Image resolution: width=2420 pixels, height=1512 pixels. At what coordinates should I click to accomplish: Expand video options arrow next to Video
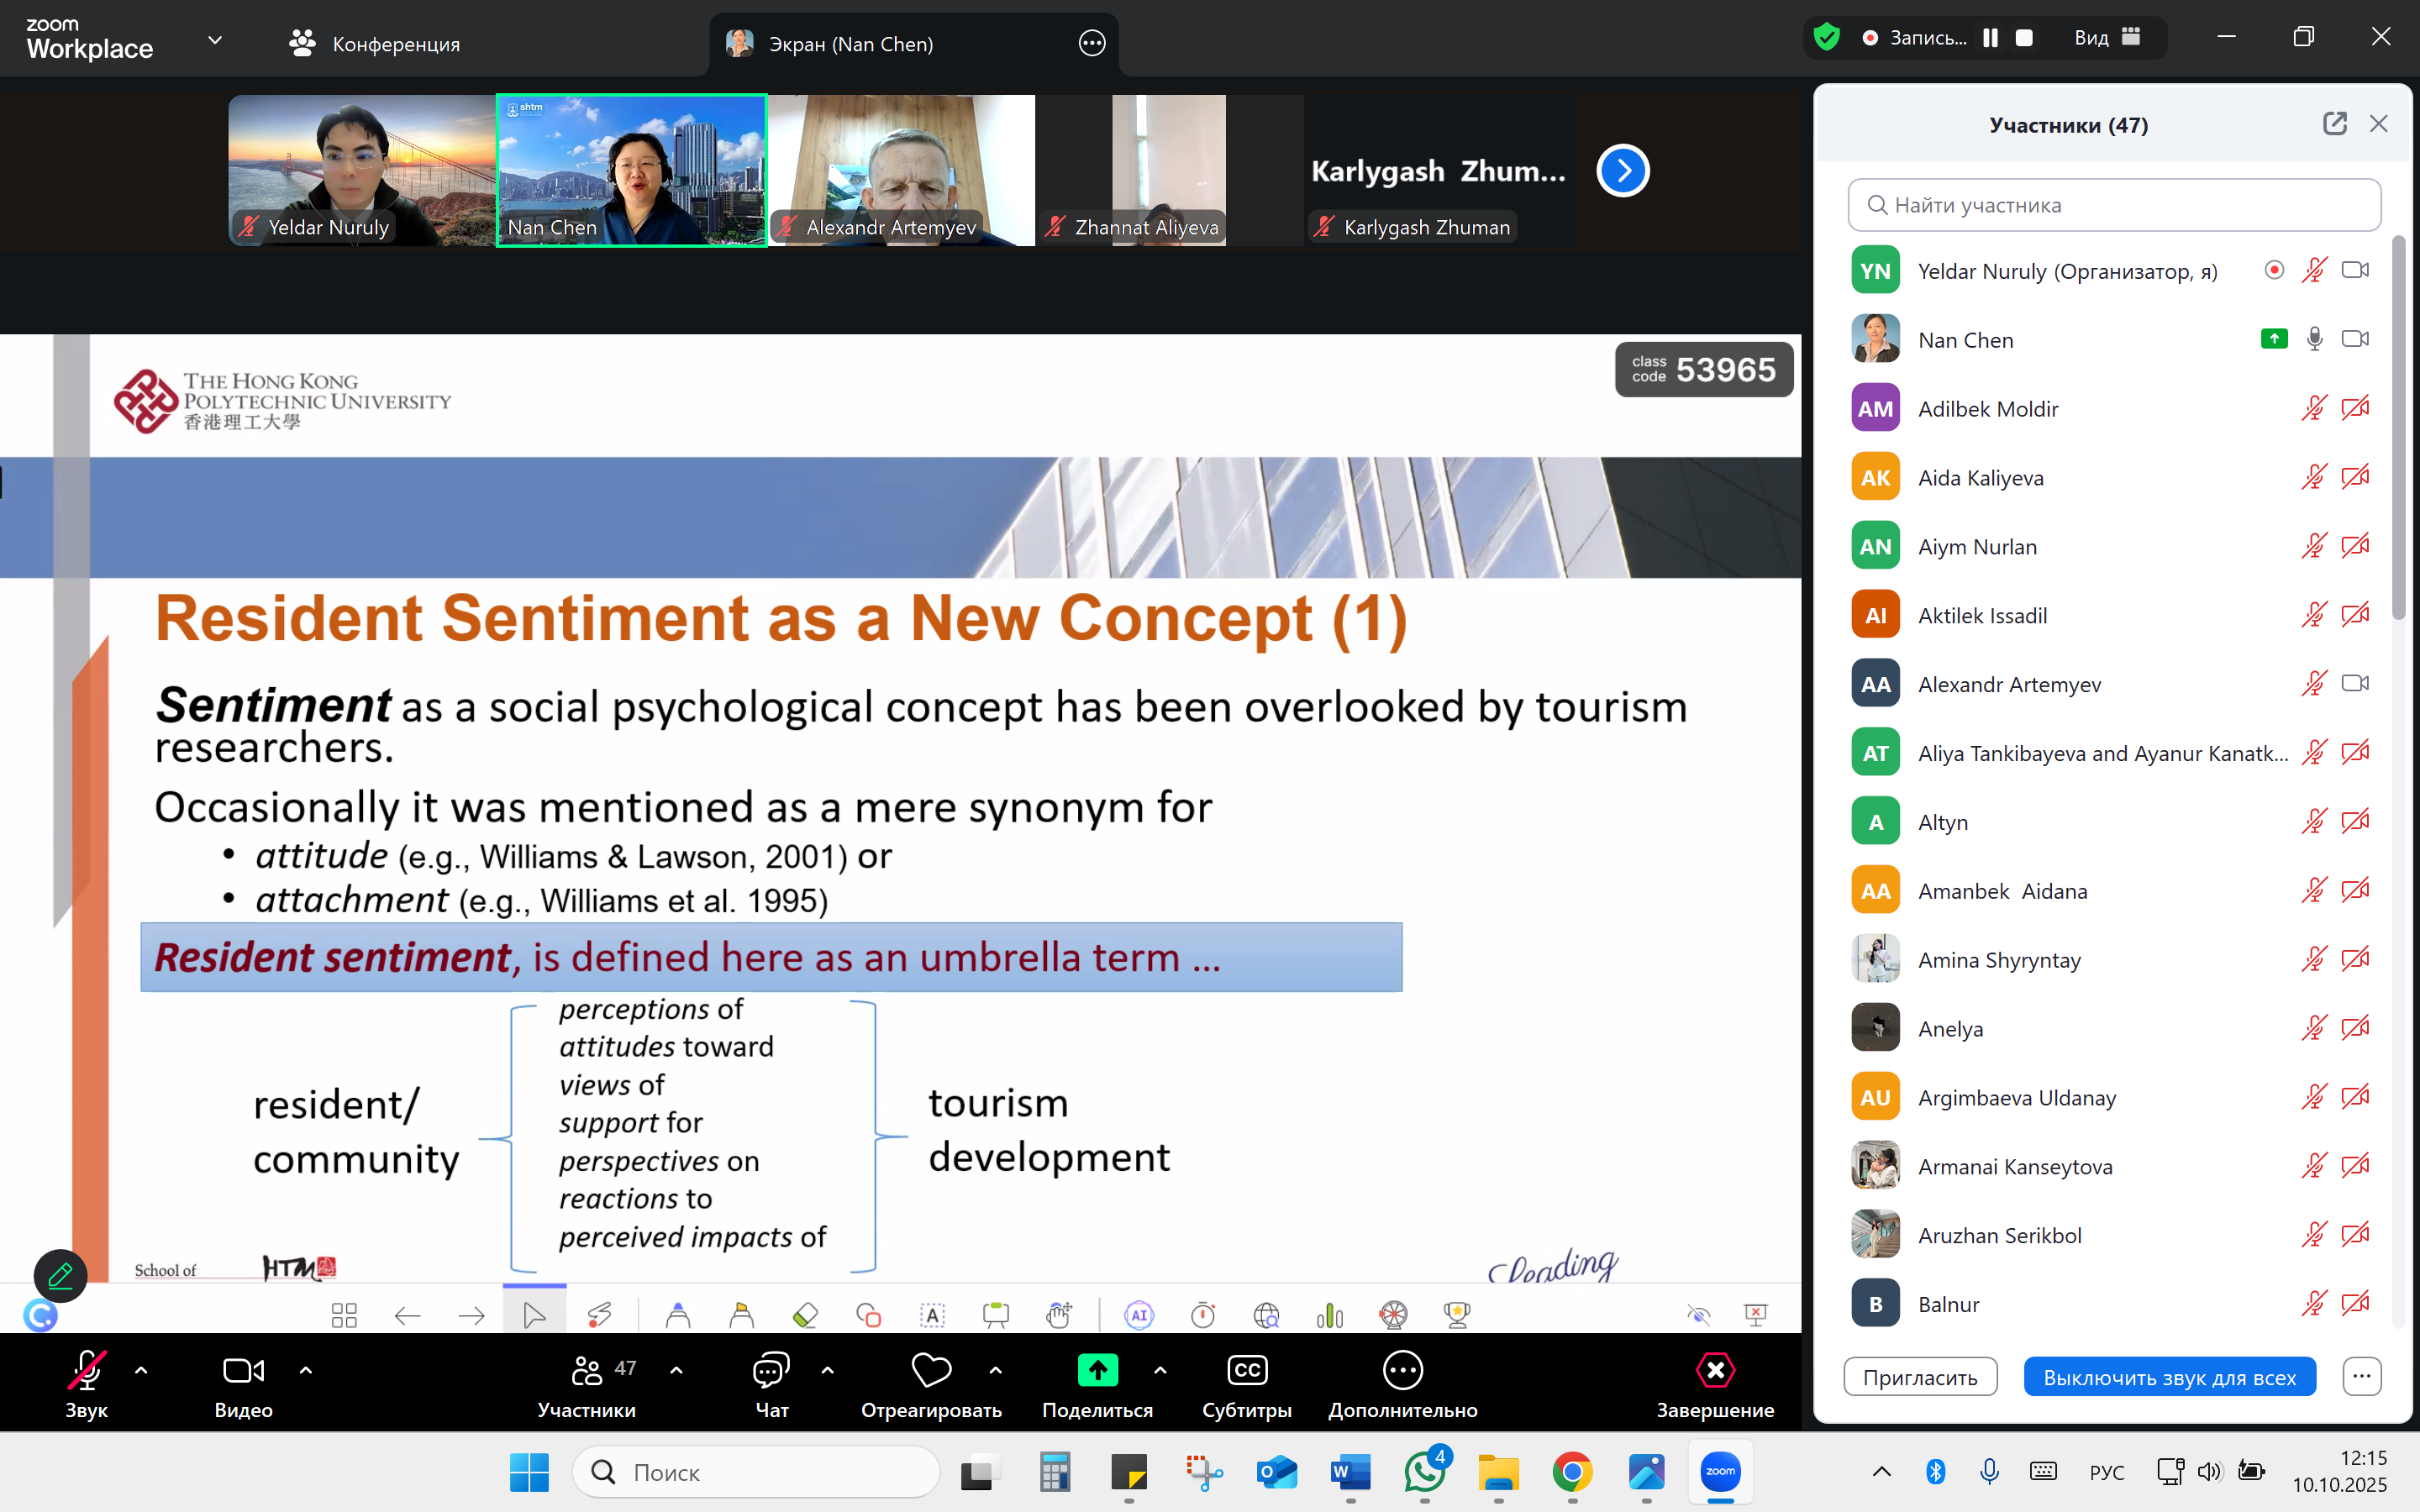point(306,1370)
